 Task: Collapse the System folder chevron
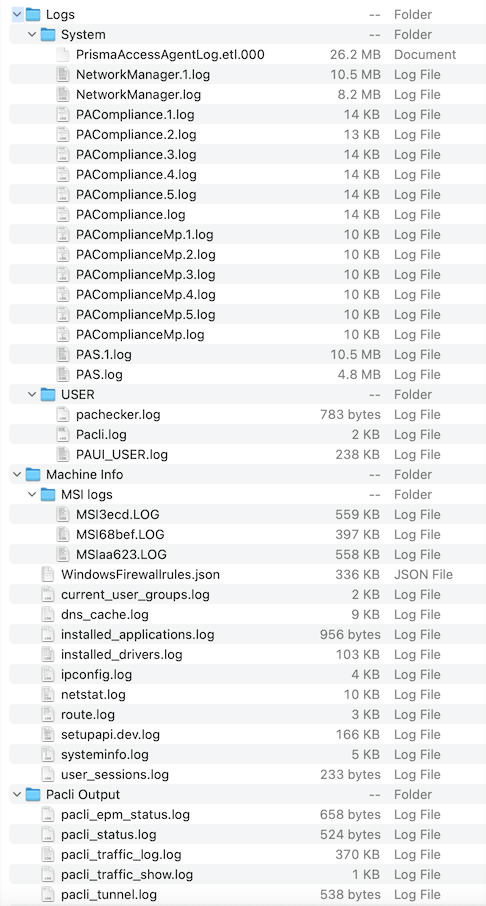(32, 35)
